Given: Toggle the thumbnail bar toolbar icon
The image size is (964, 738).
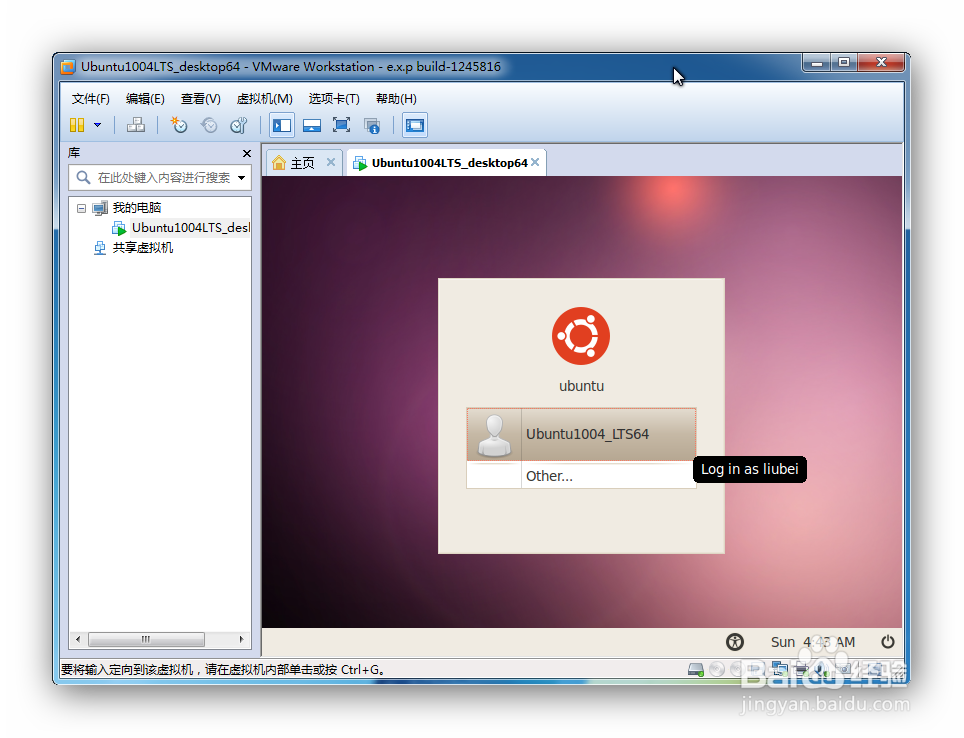Looking at the screenshot, I should 312,125.
